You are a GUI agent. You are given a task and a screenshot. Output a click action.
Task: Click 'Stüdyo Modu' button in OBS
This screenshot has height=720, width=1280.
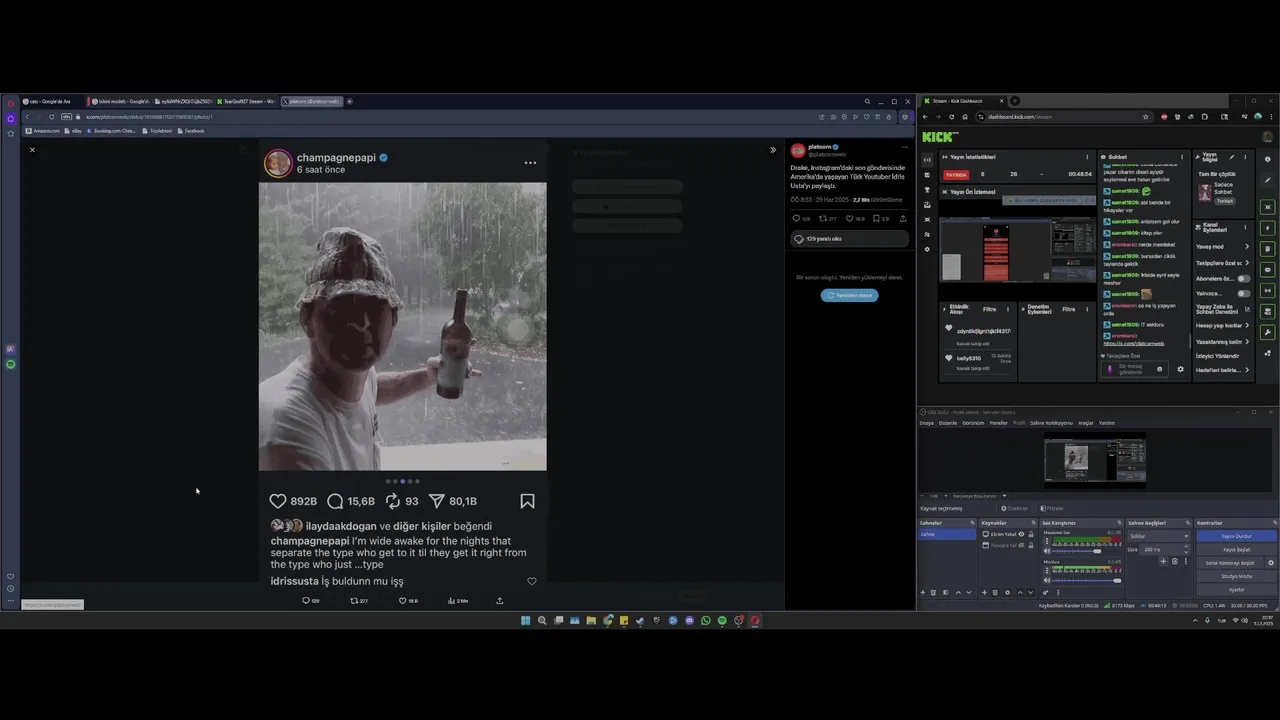pos(1236,576)
